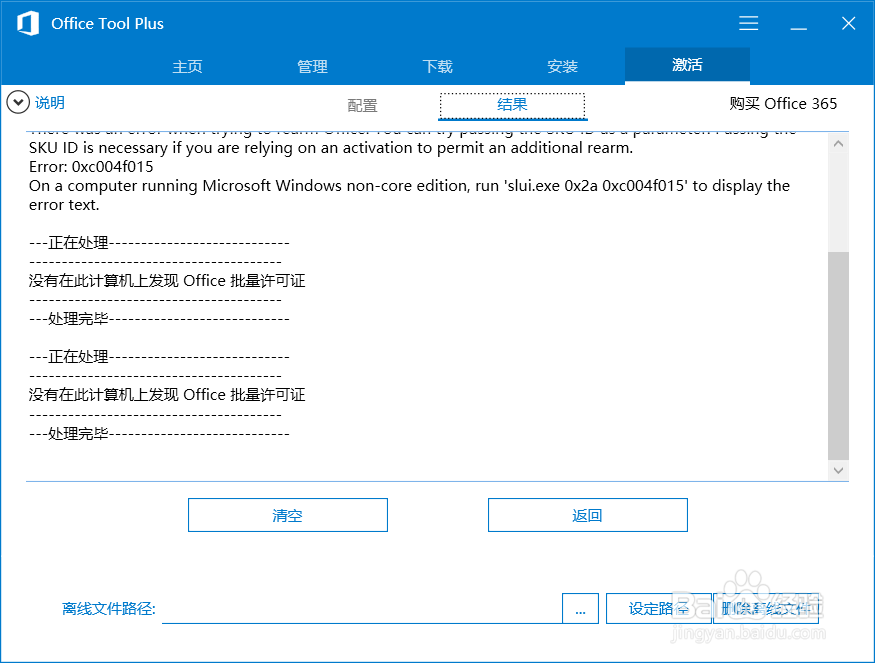Open the 说明 description link
Screen dimensions: 875x663
pyautogui.click(x=50, y=103)
